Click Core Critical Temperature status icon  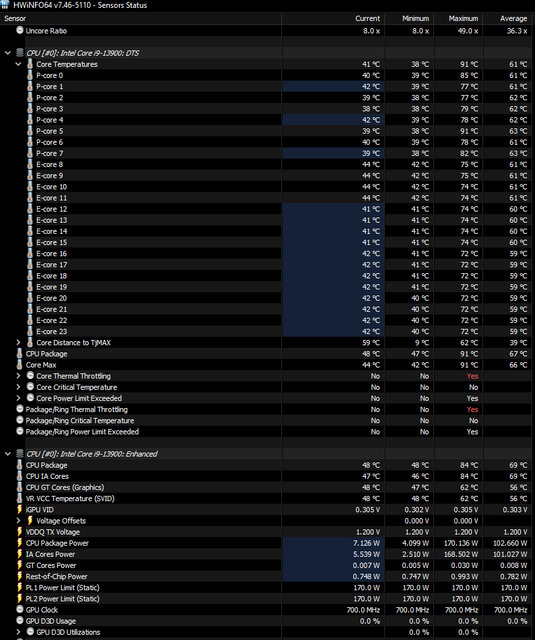pyautogui.click(x=30, y=387)
